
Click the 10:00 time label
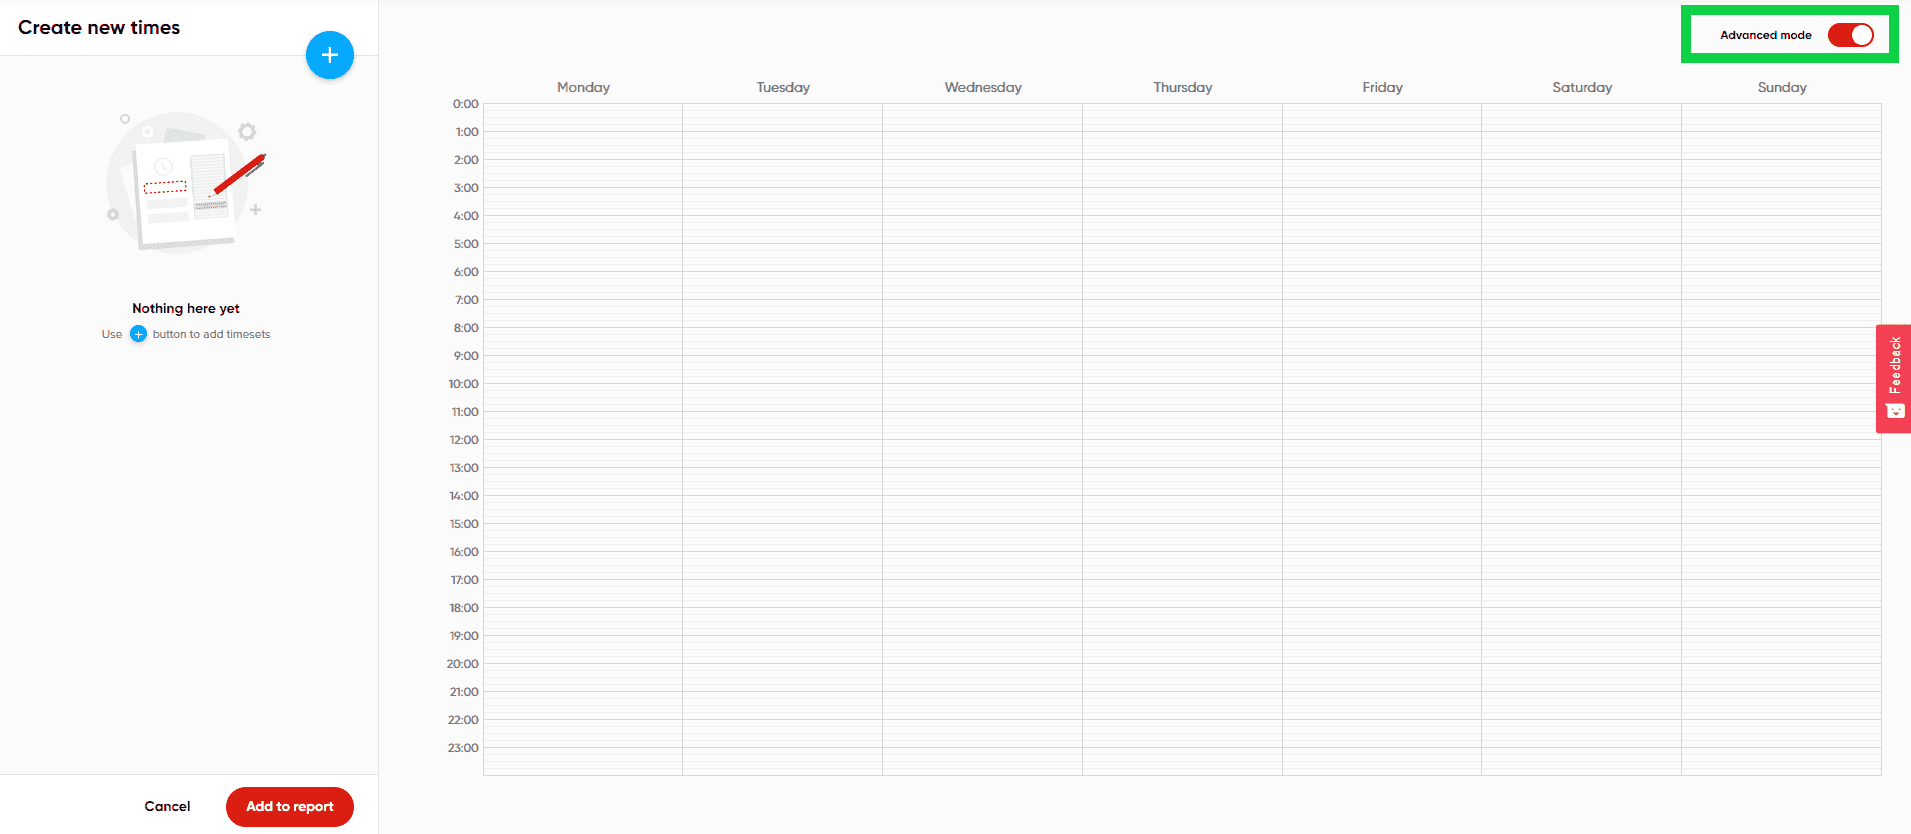pyautogui.click(x=463, y=384)
